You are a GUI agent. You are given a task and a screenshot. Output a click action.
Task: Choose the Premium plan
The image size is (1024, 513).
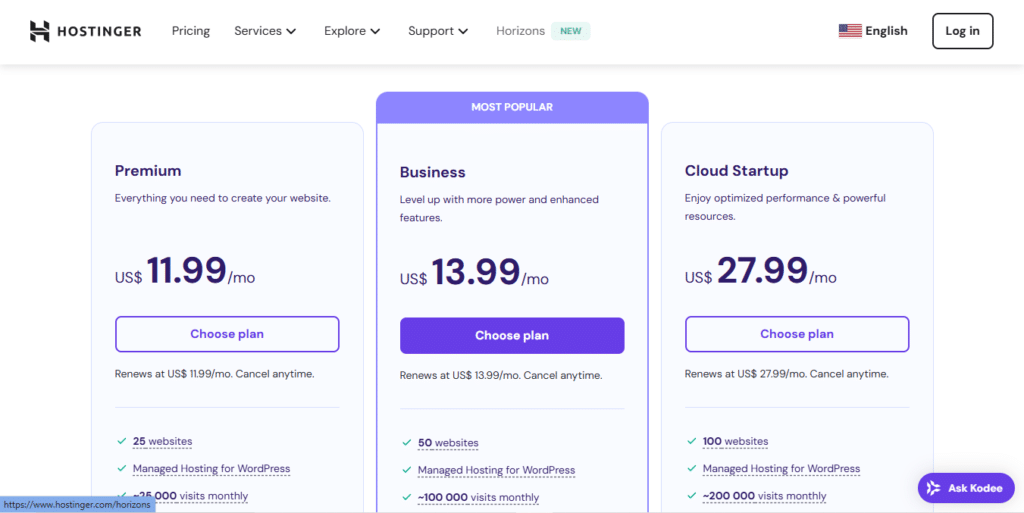pyautogui.click(x=227, y=334)
